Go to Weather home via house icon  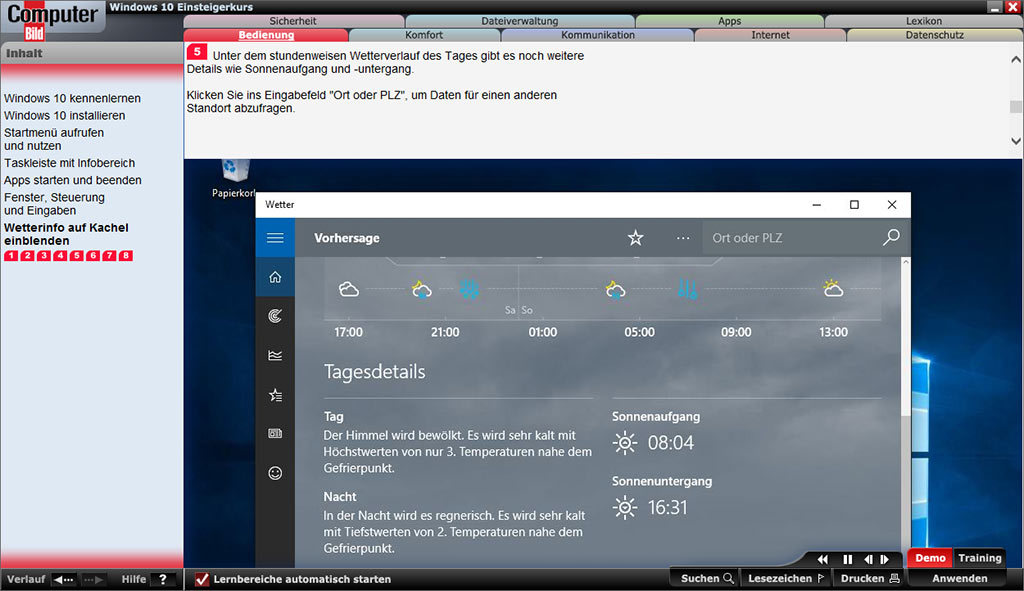[x=275, y=277]
